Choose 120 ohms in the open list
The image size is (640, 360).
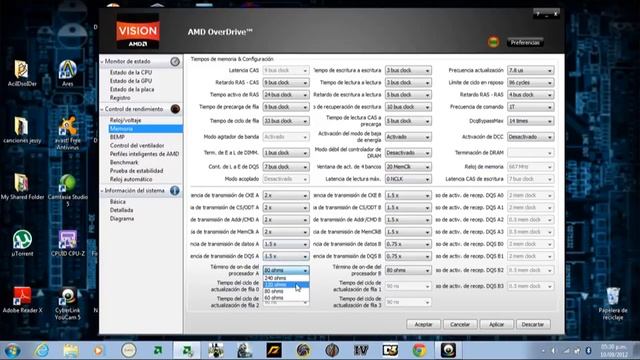286,284
